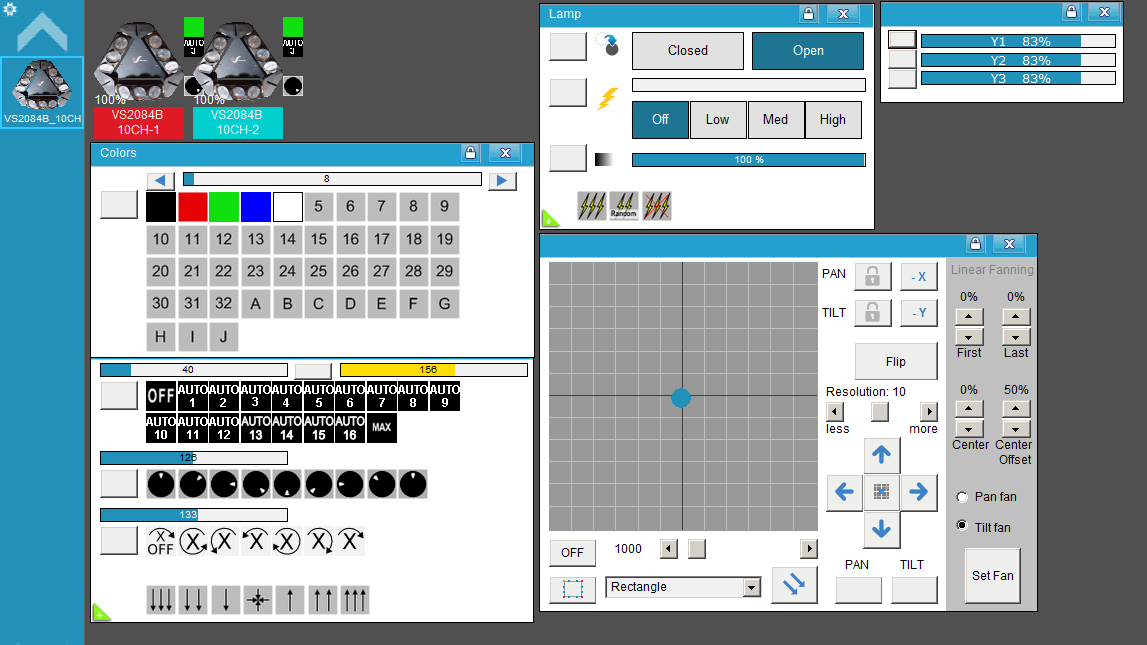Click the Flip button
This screenshot has width=1147, height=645.
(895, 361)
